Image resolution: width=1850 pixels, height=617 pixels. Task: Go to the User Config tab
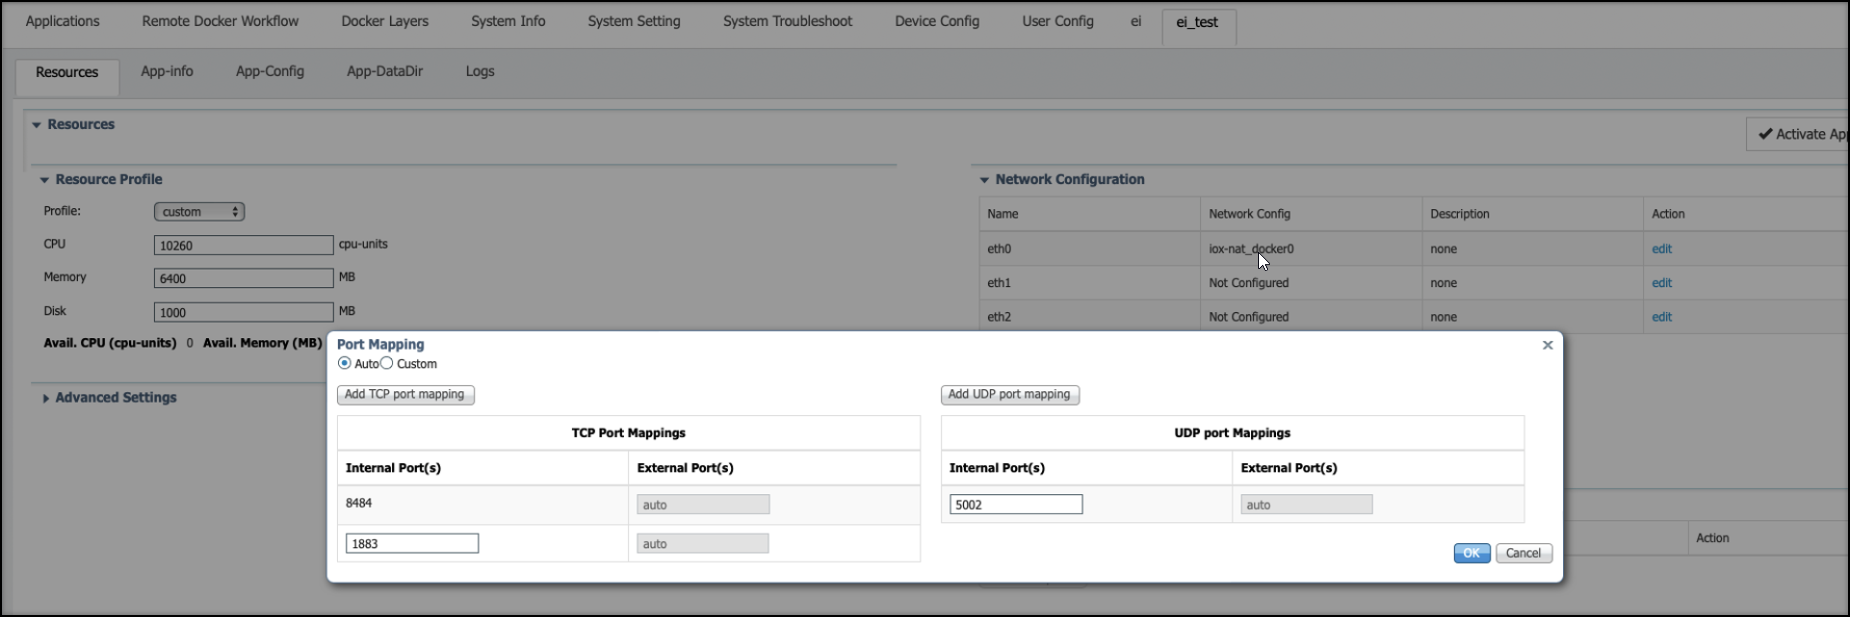[x=1058, y=21]
